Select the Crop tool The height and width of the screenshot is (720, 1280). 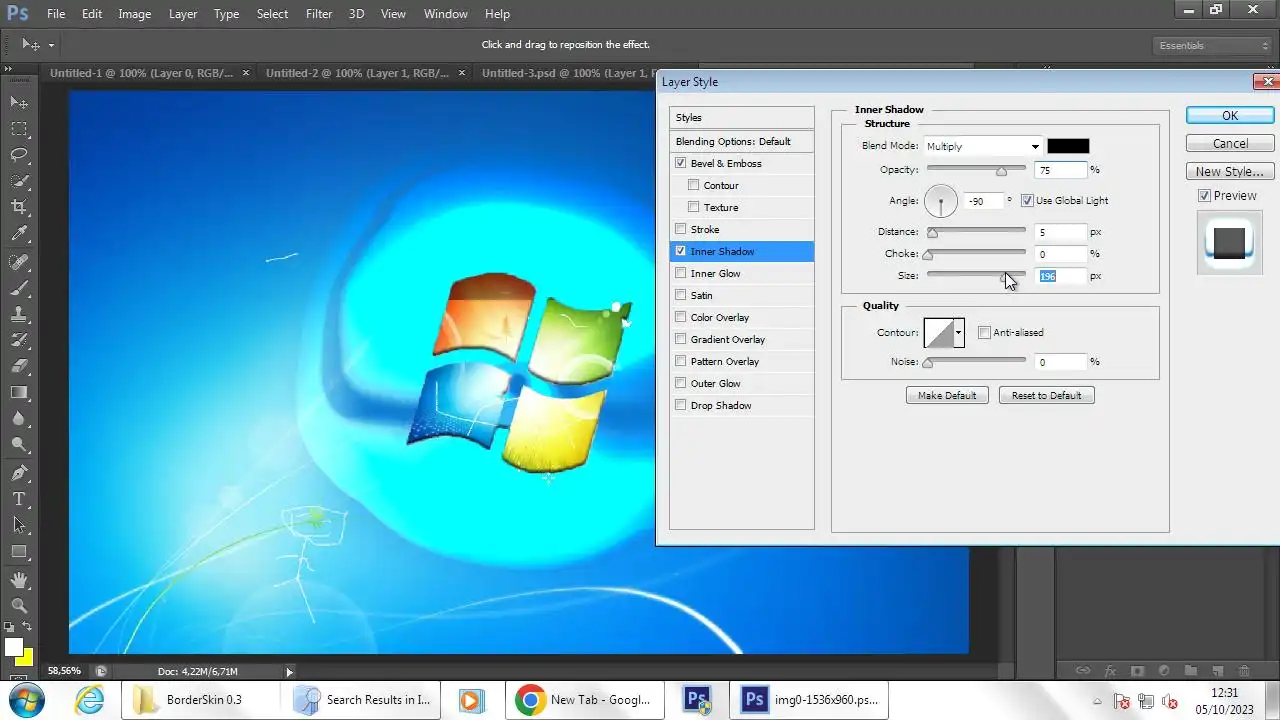coord(19,207)
